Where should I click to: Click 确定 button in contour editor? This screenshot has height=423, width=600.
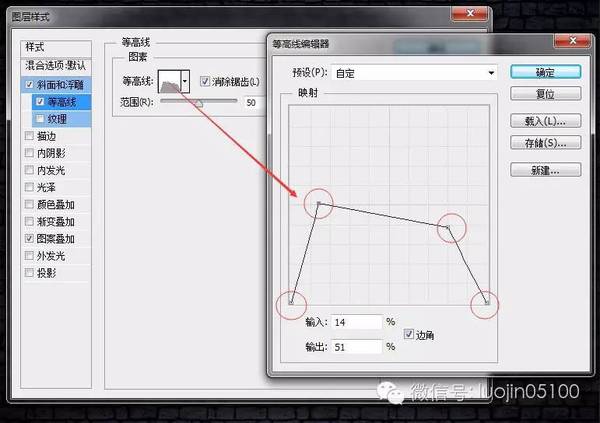tap(546, 72)
